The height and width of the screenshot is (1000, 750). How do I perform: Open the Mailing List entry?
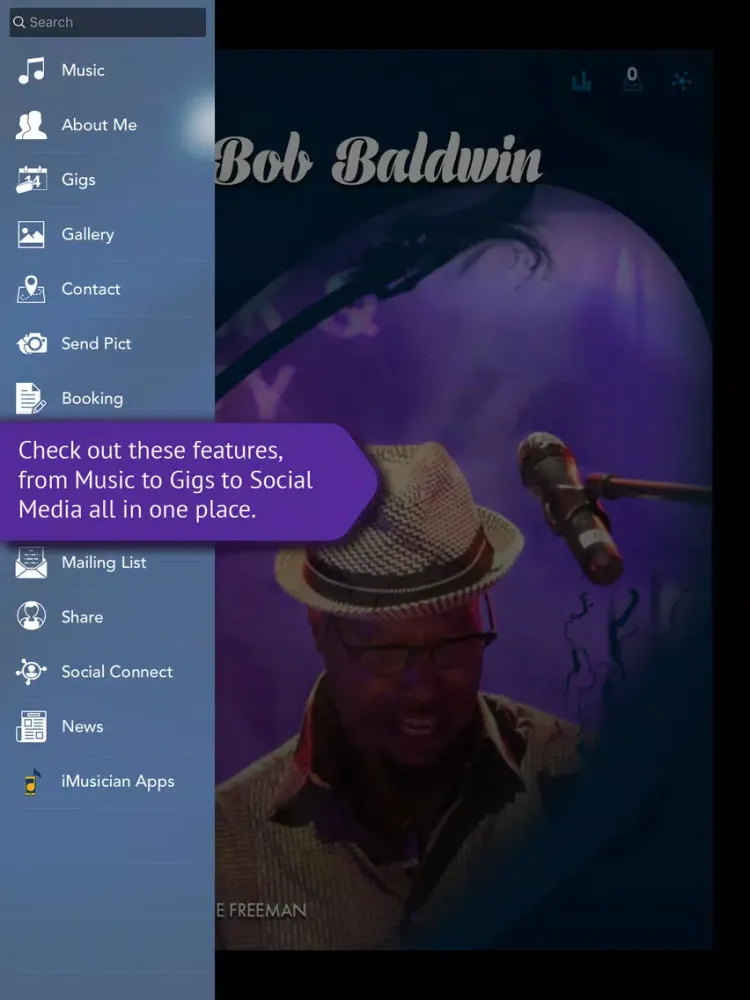click(107, 562)
